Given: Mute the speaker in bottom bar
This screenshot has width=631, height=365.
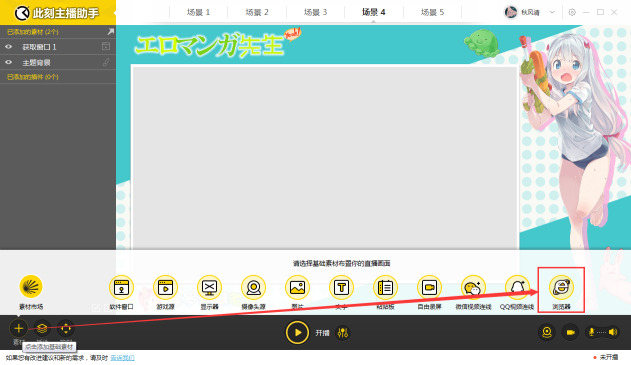Looking at the screenshot, I should [613, 332].
